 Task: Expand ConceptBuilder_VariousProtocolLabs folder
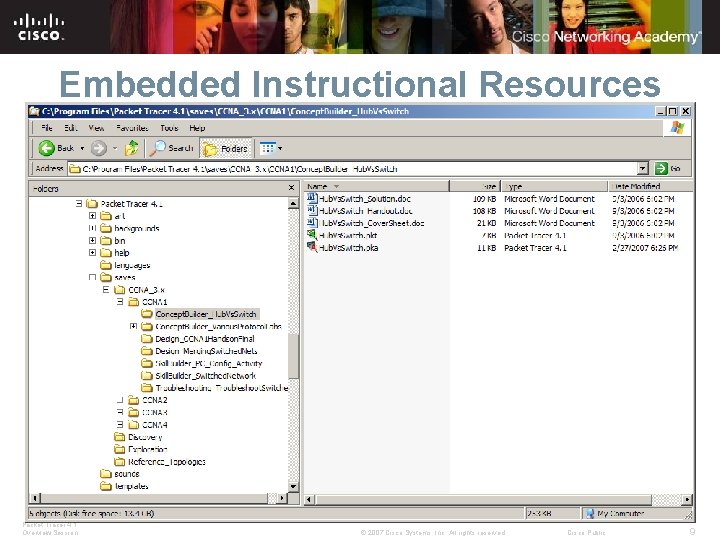point(134,326)
